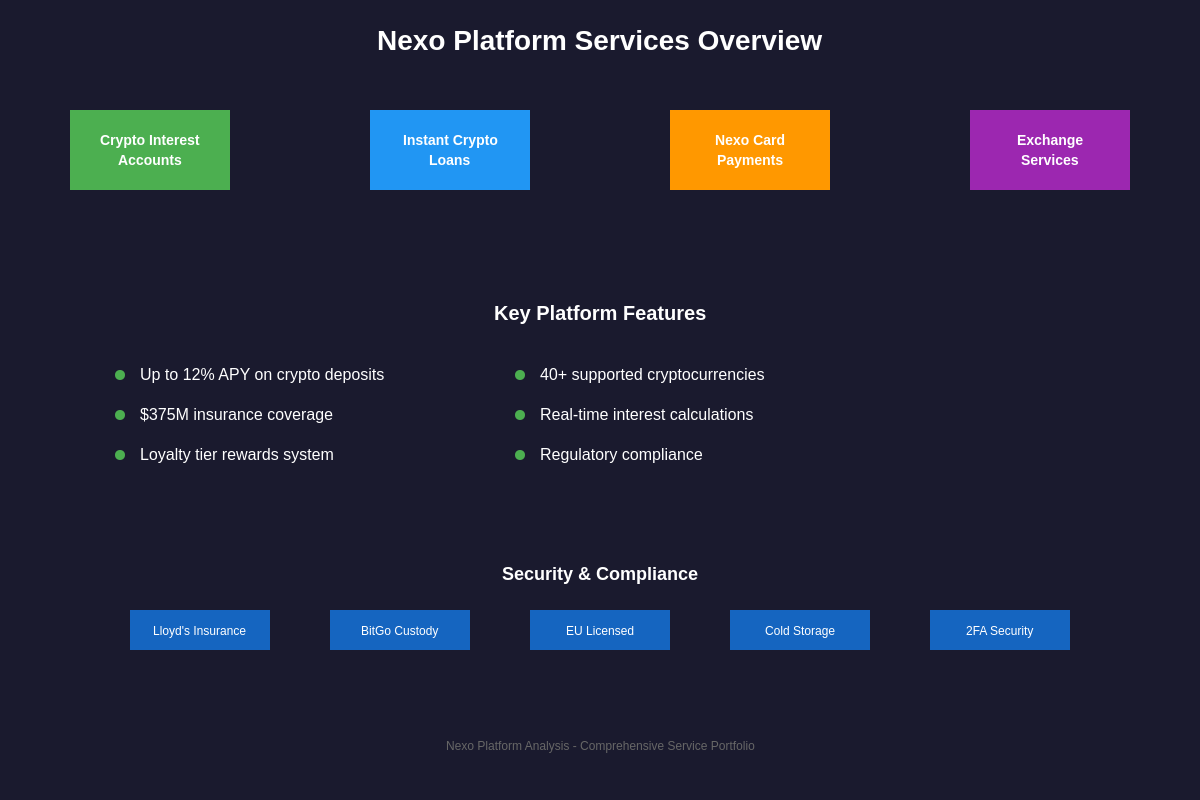Click green bullet beside 12% APY item
This screenshot has width=1200, height=800.
pyautogui.click(x=120, y=375)
